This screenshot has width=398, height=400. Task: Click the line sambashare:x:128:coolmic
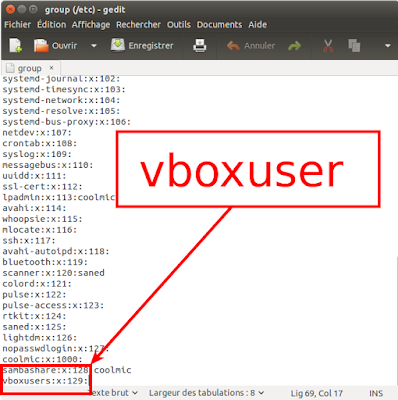67,370
